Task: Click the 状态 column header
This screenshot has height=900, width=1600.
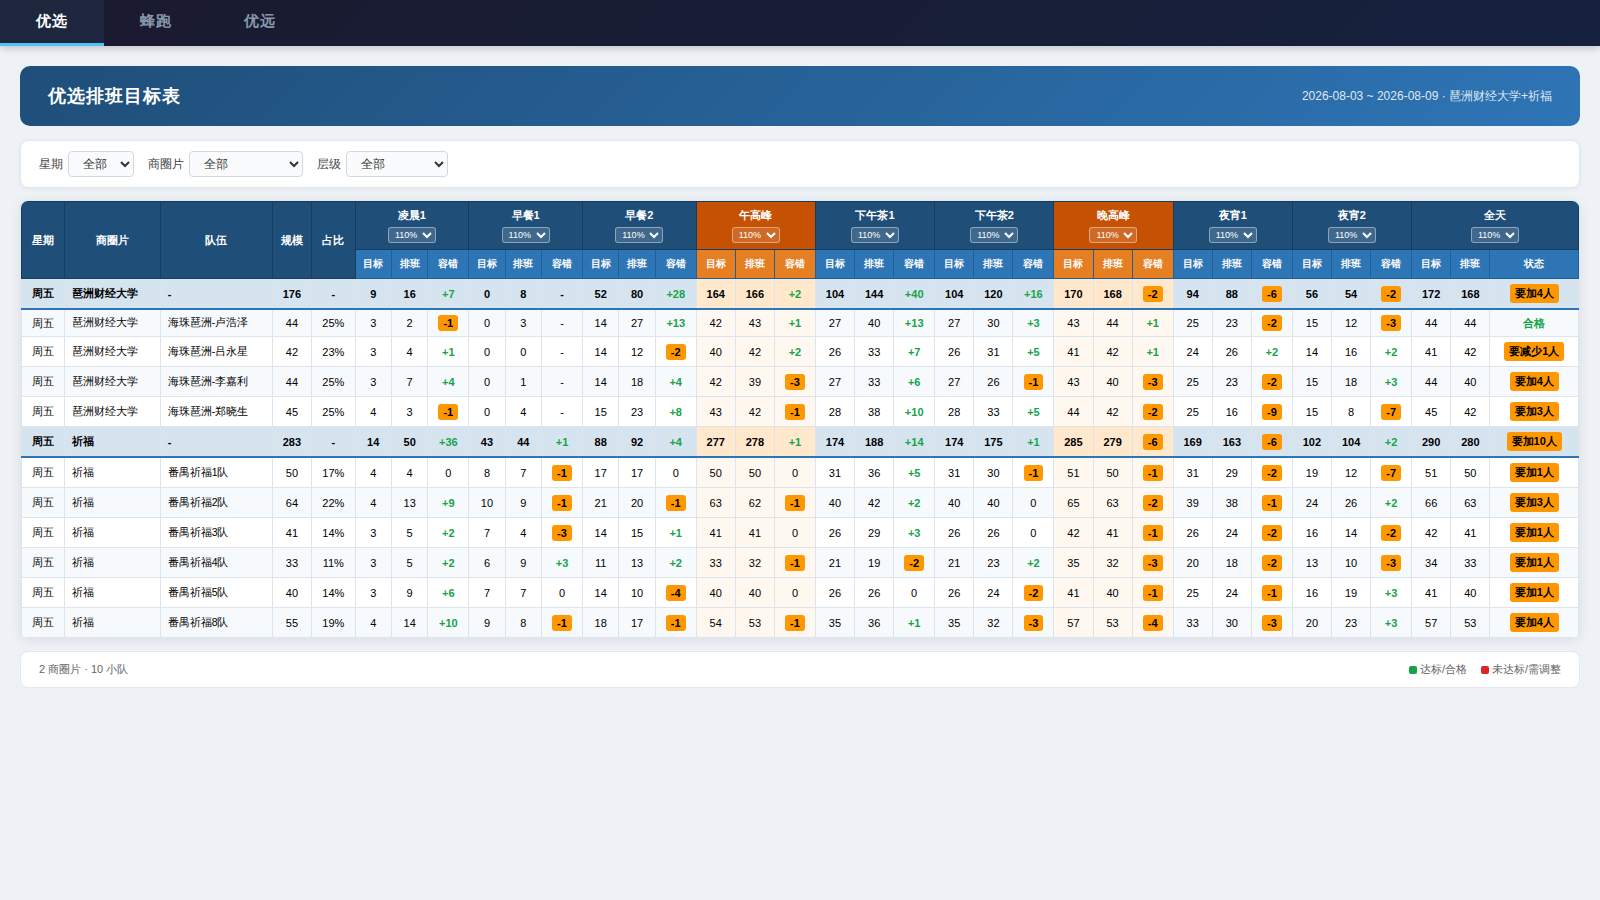Action: pyautogui.click(x=1534, y=264)
